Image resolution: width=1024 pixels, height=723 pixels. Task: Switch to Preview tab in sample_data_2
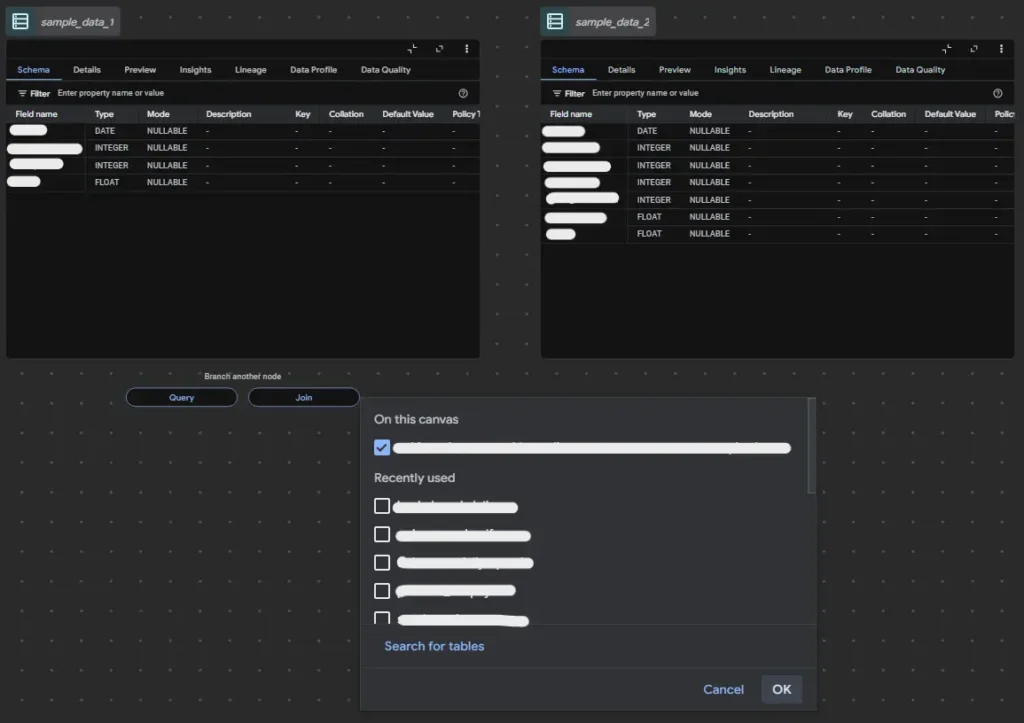coord(675,70)
